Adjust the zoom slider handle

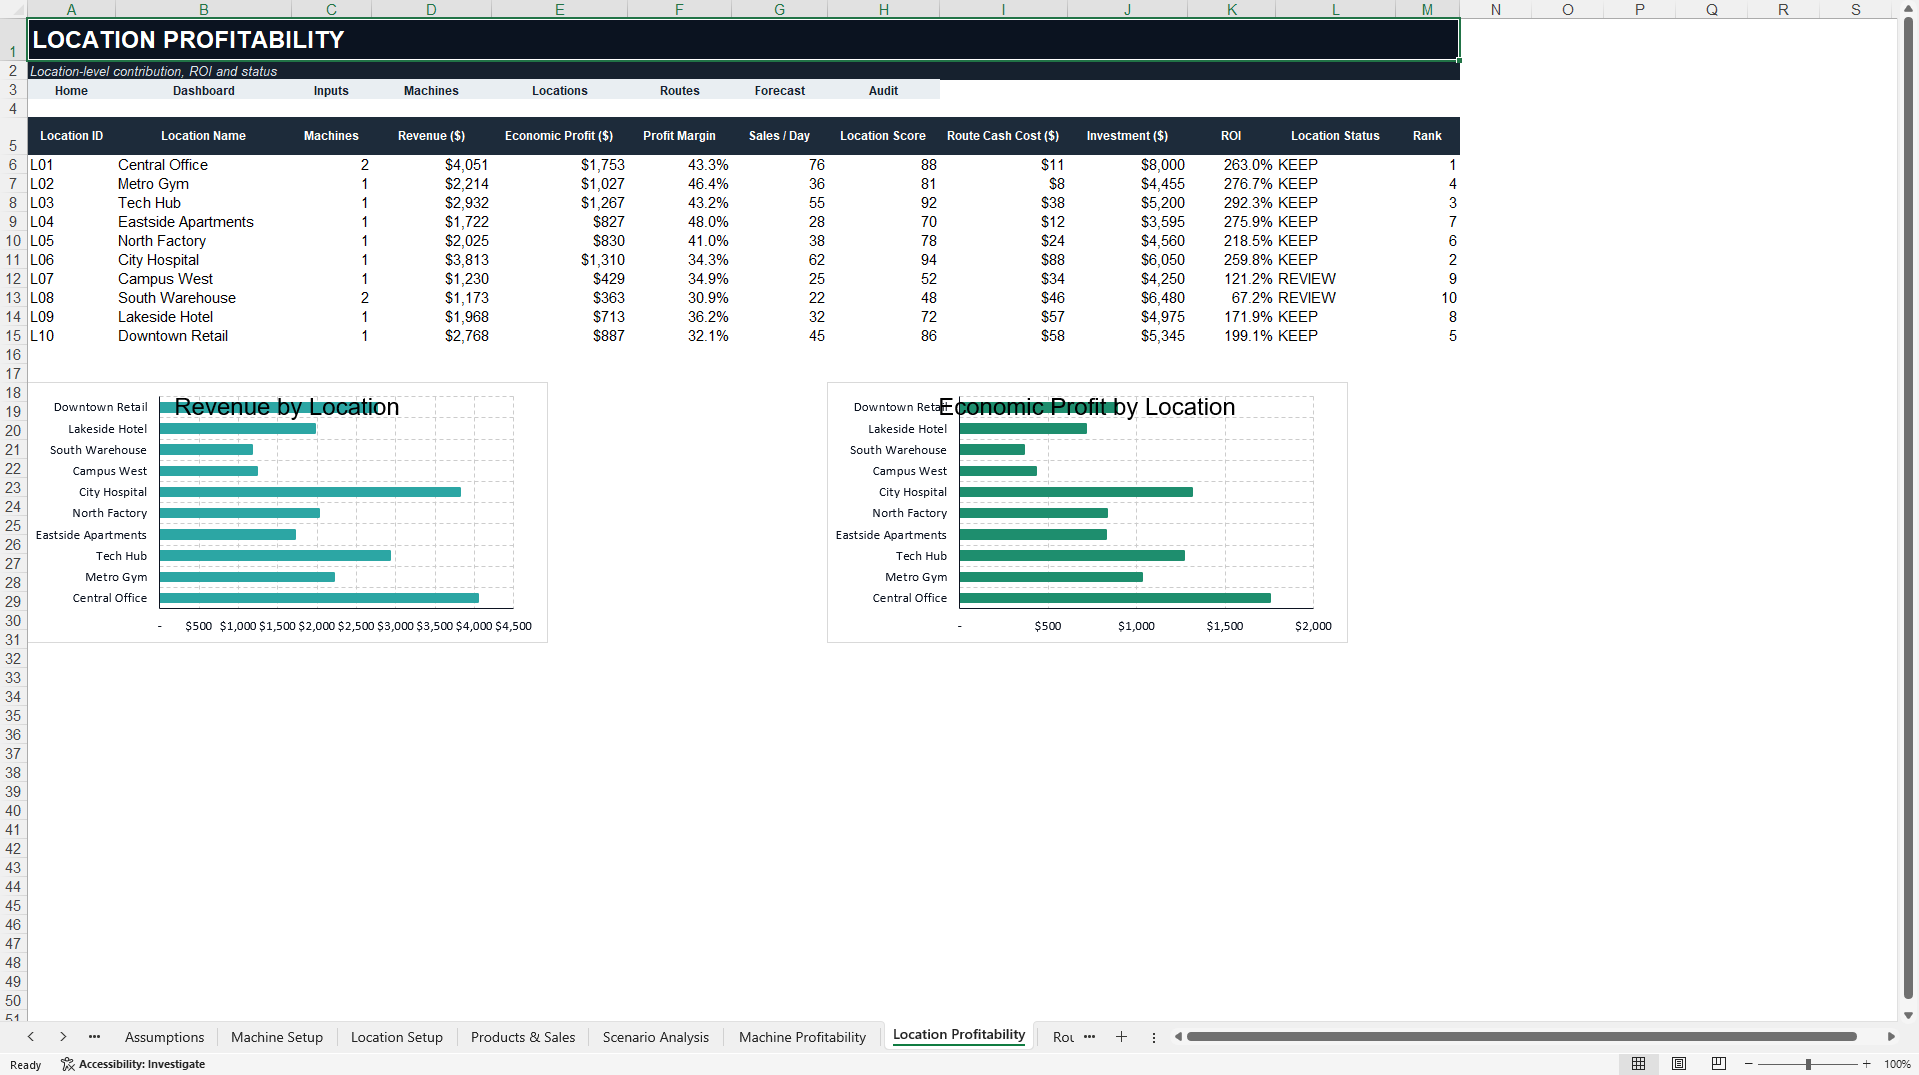pos(1808,1064)
